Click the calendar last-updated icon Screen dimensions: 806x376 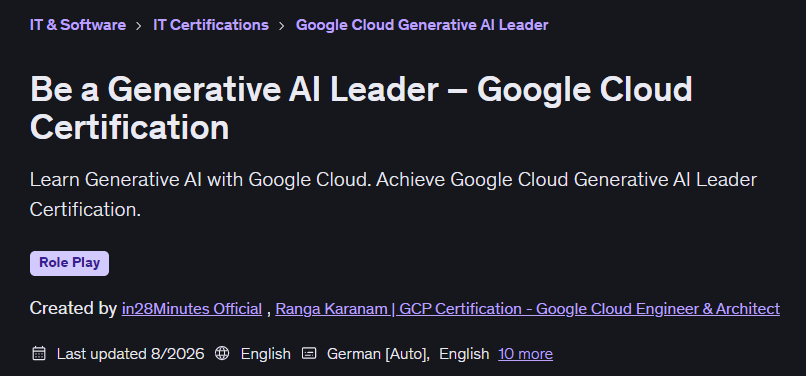[39, 353]
